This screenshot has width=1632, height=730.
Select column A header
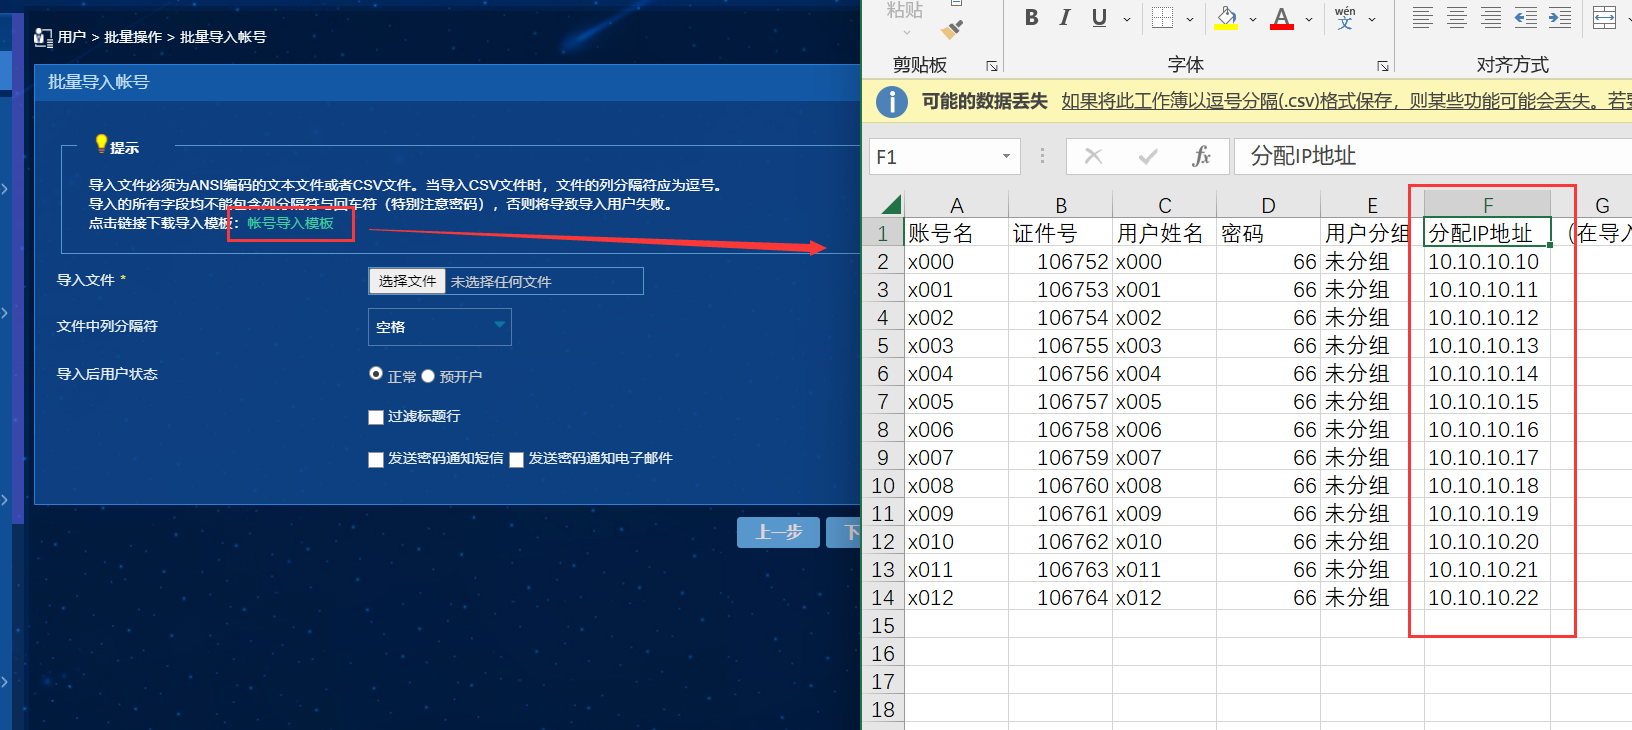click(957, 205)
